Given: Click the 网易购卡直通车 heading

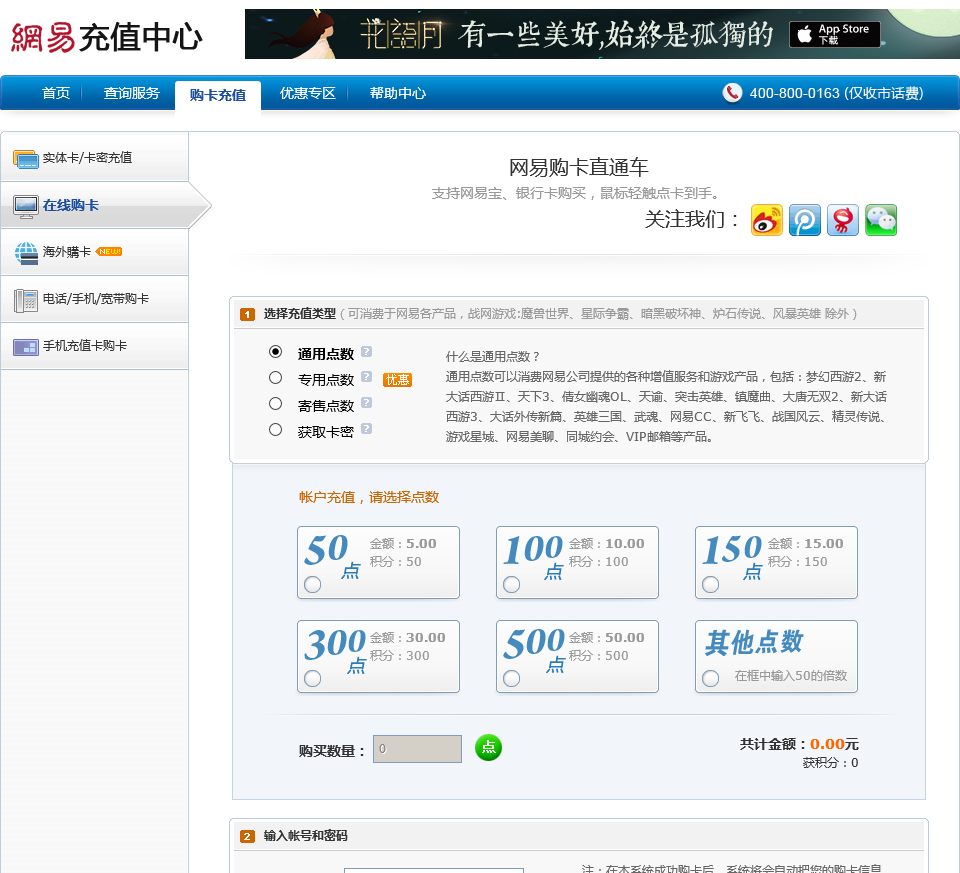Looking at the screenshot, I should pos(578,167).
